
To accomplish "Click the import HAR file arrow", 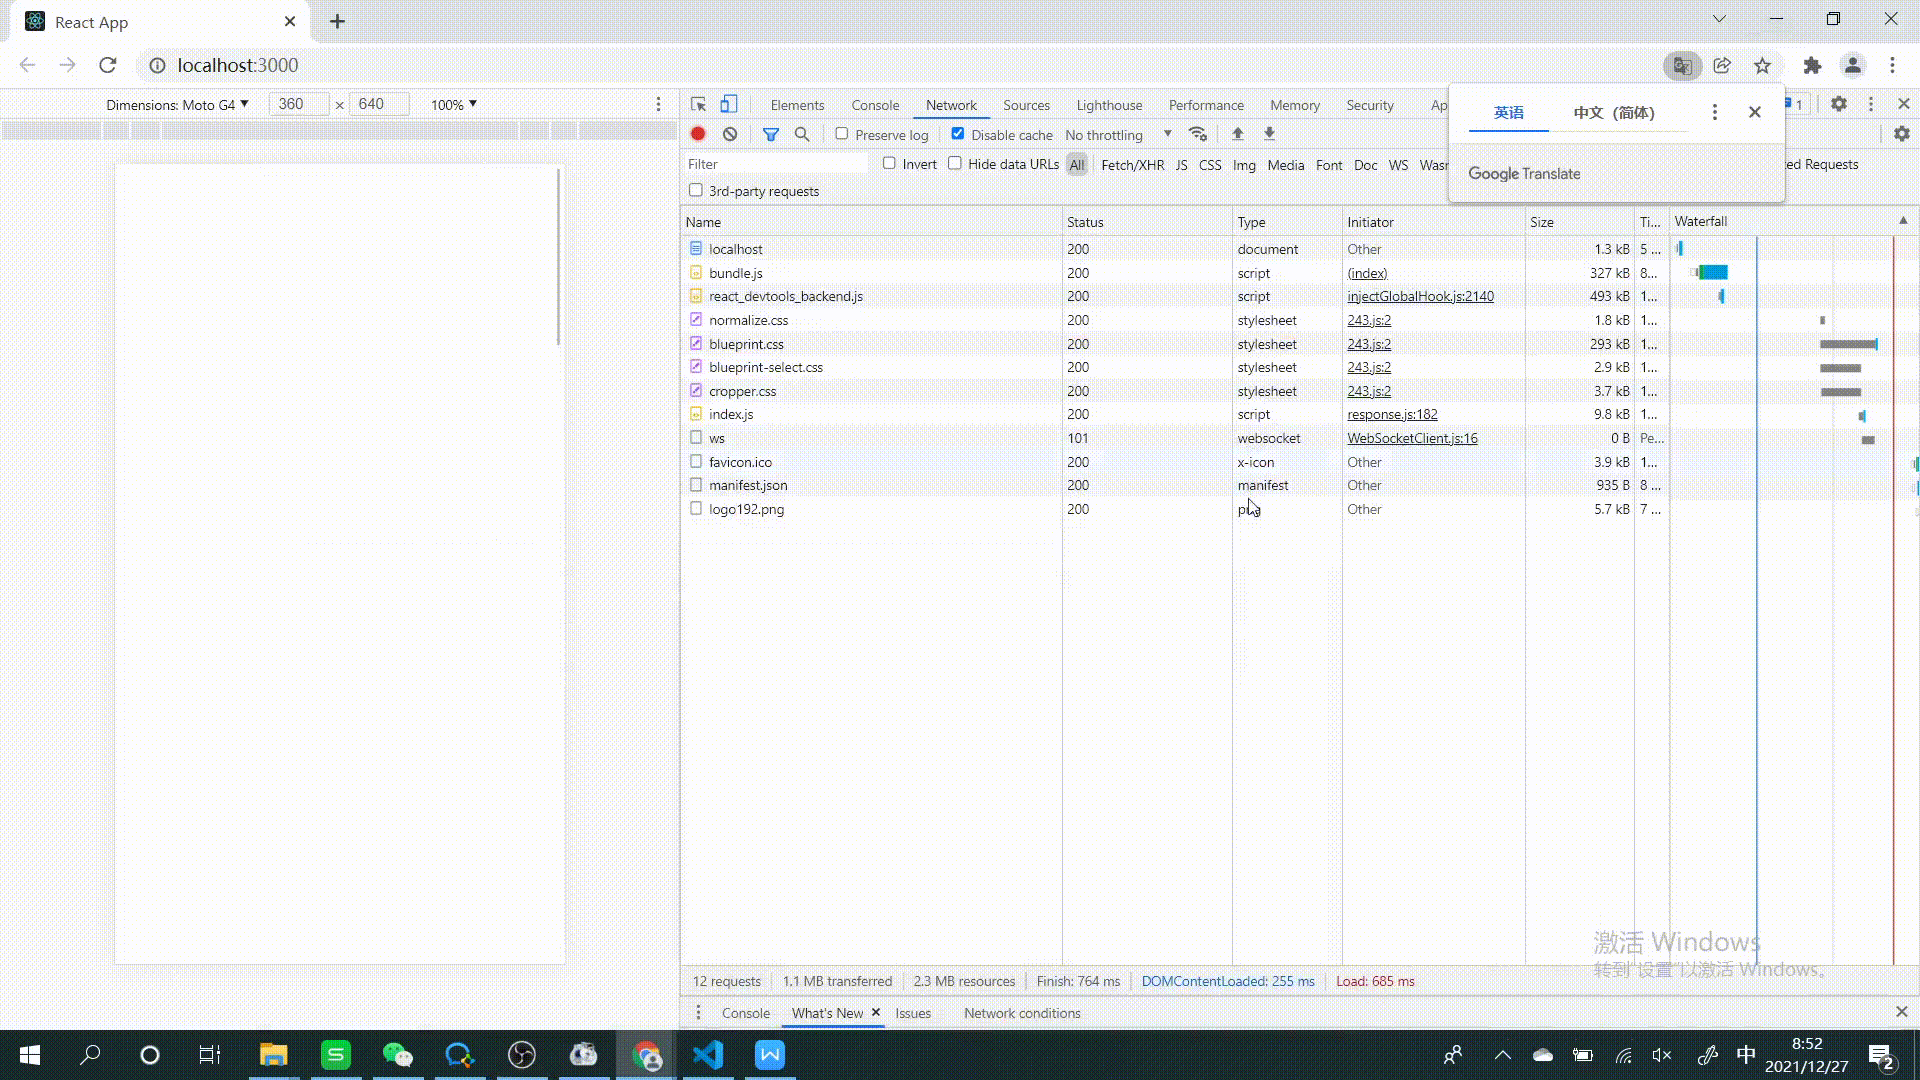I will [x=1237, y=134].
